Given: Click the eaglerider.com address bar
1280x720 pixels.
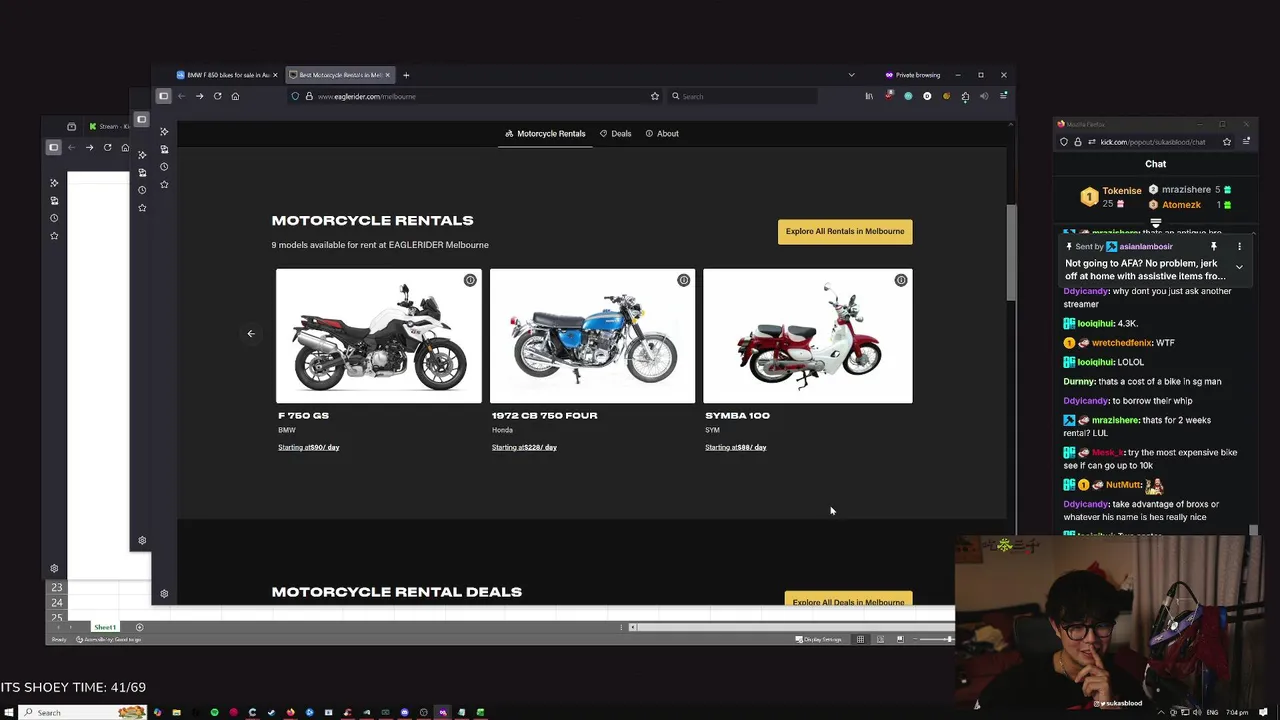Looking at the screenshot, I should [475, 96].
